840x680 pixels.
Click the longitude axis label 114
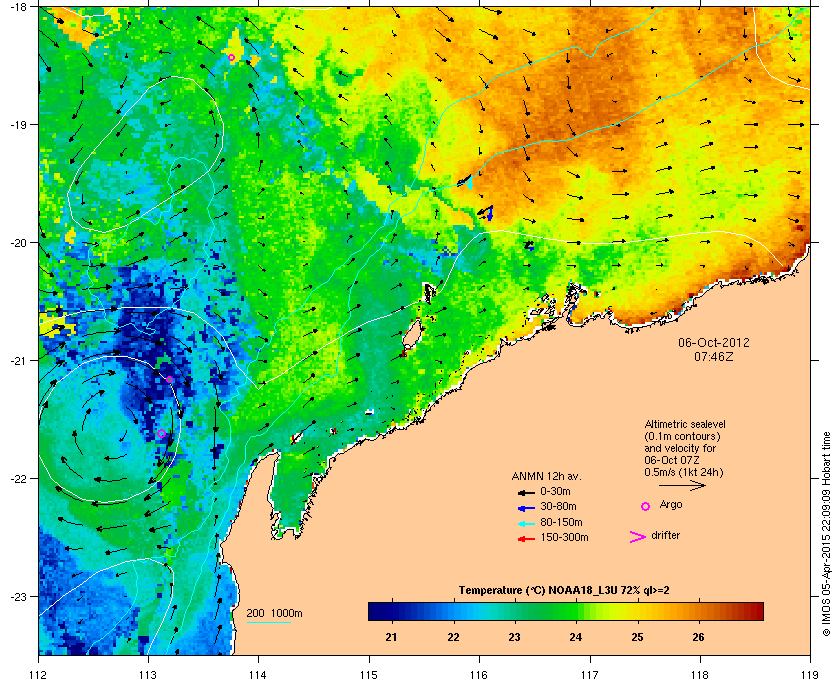tap(258, 674)
